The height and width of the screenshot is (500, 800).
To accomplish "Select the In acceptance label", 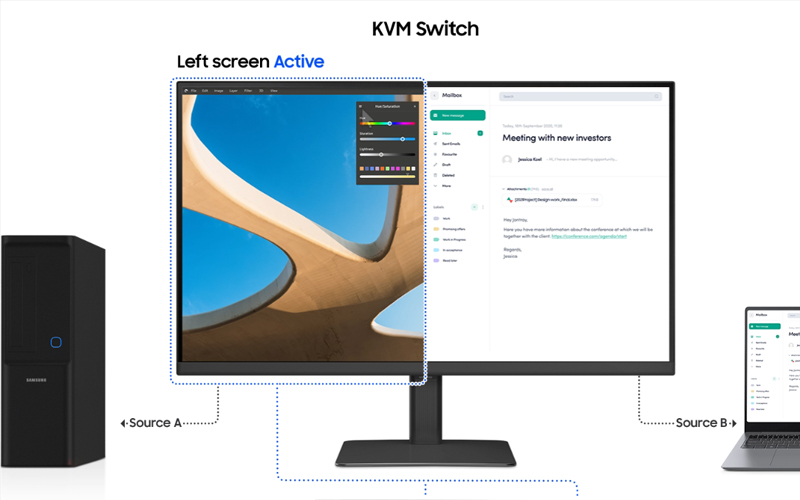I will (448, 250).
